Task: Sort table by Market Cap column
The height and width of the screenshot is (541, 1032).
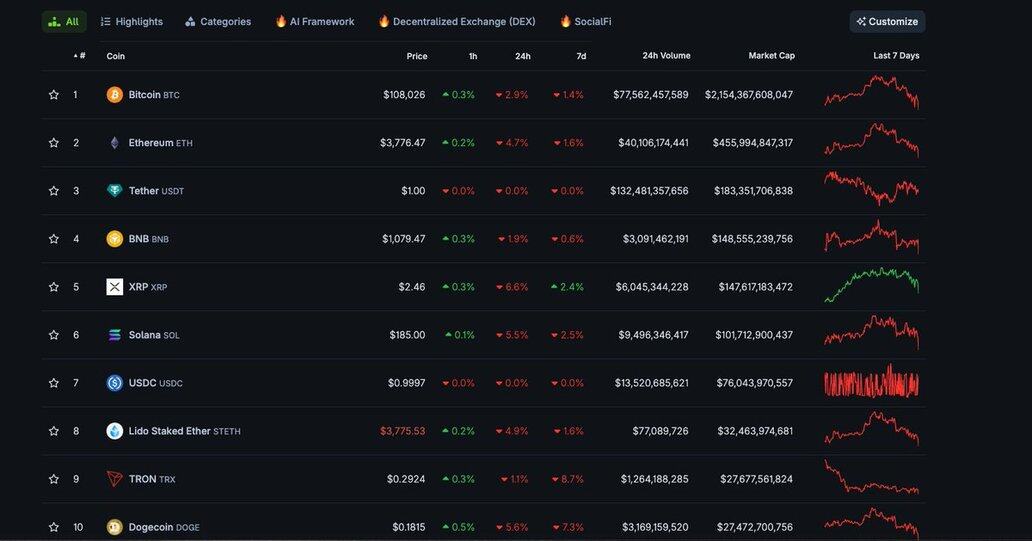Action: (771, 56)
